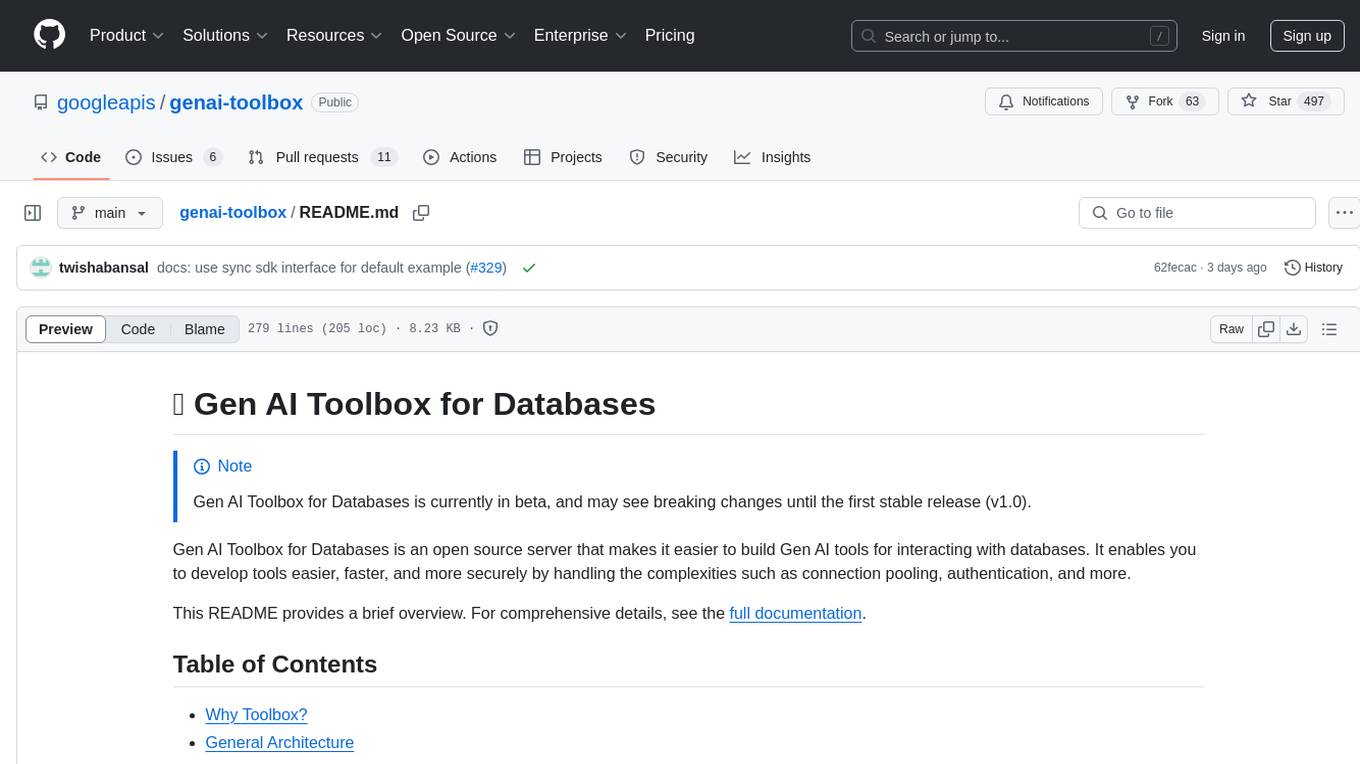The height and width of the screenshot is (764, 1360).
Task: Open the more file actions menu
Action: click(x=1344, y=213)
